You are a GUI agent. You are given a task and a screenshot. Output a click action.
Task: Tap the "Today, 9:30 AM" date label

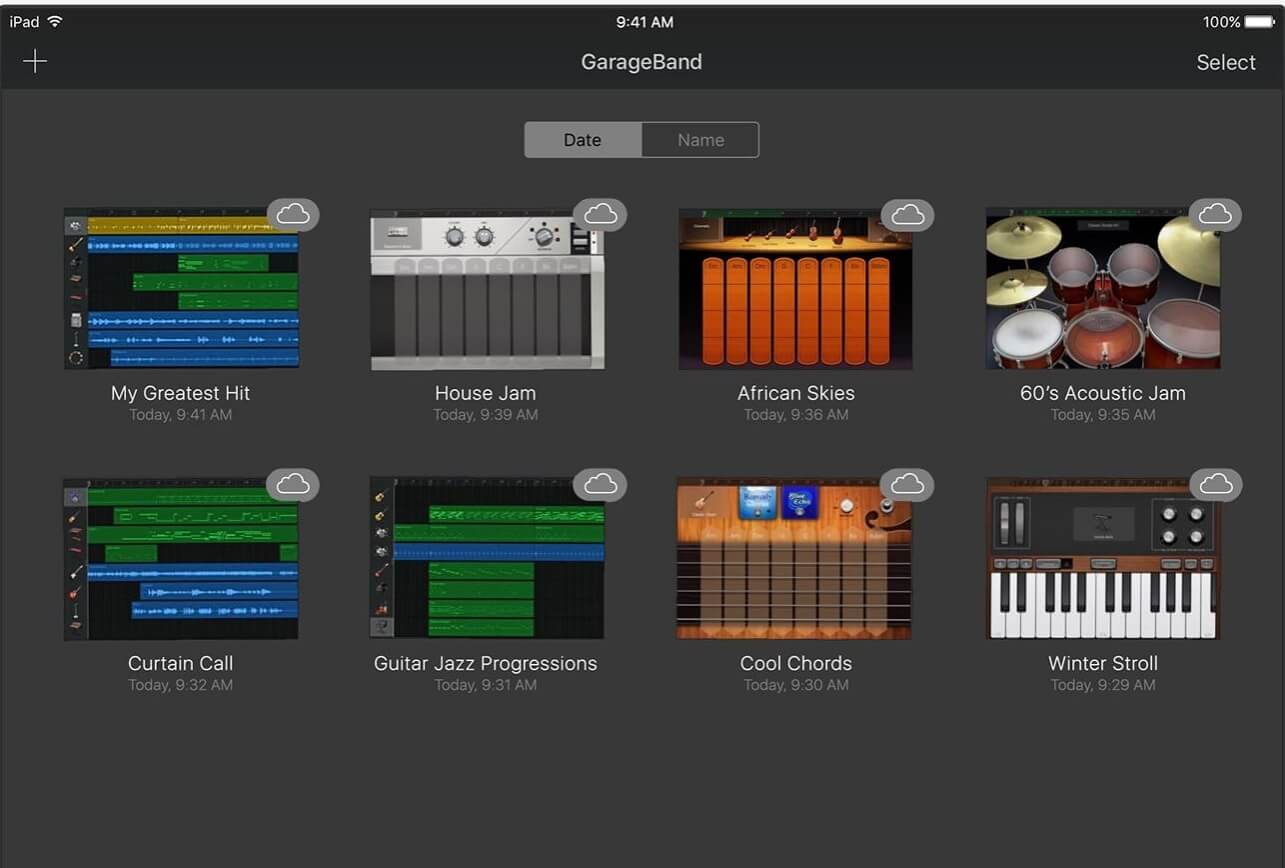796,685
